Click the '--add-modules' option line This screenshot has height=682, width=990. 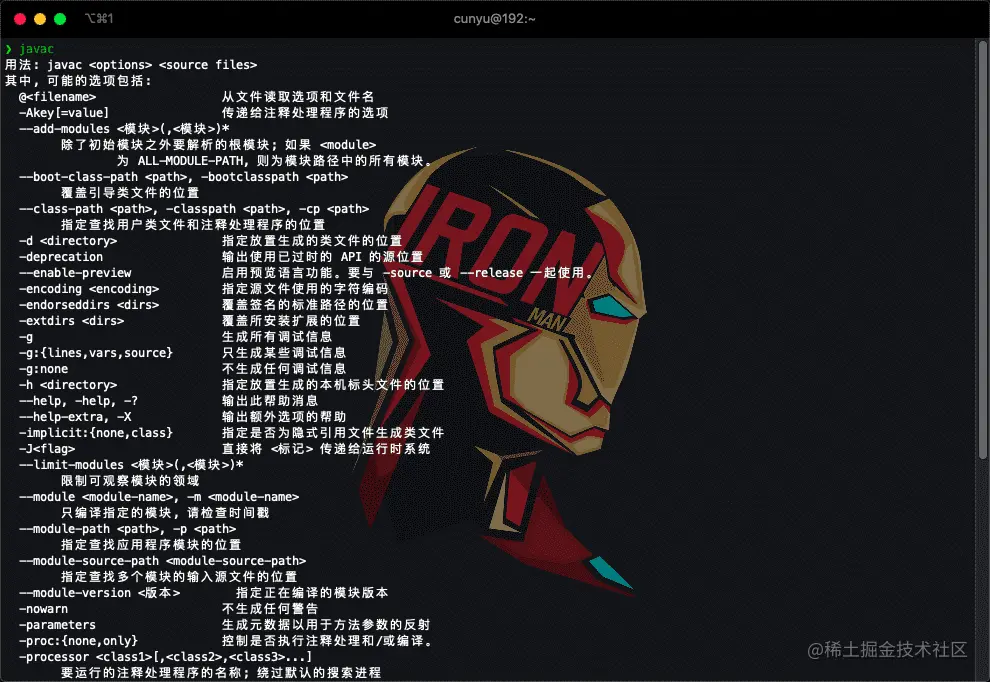tap(124, 129)
